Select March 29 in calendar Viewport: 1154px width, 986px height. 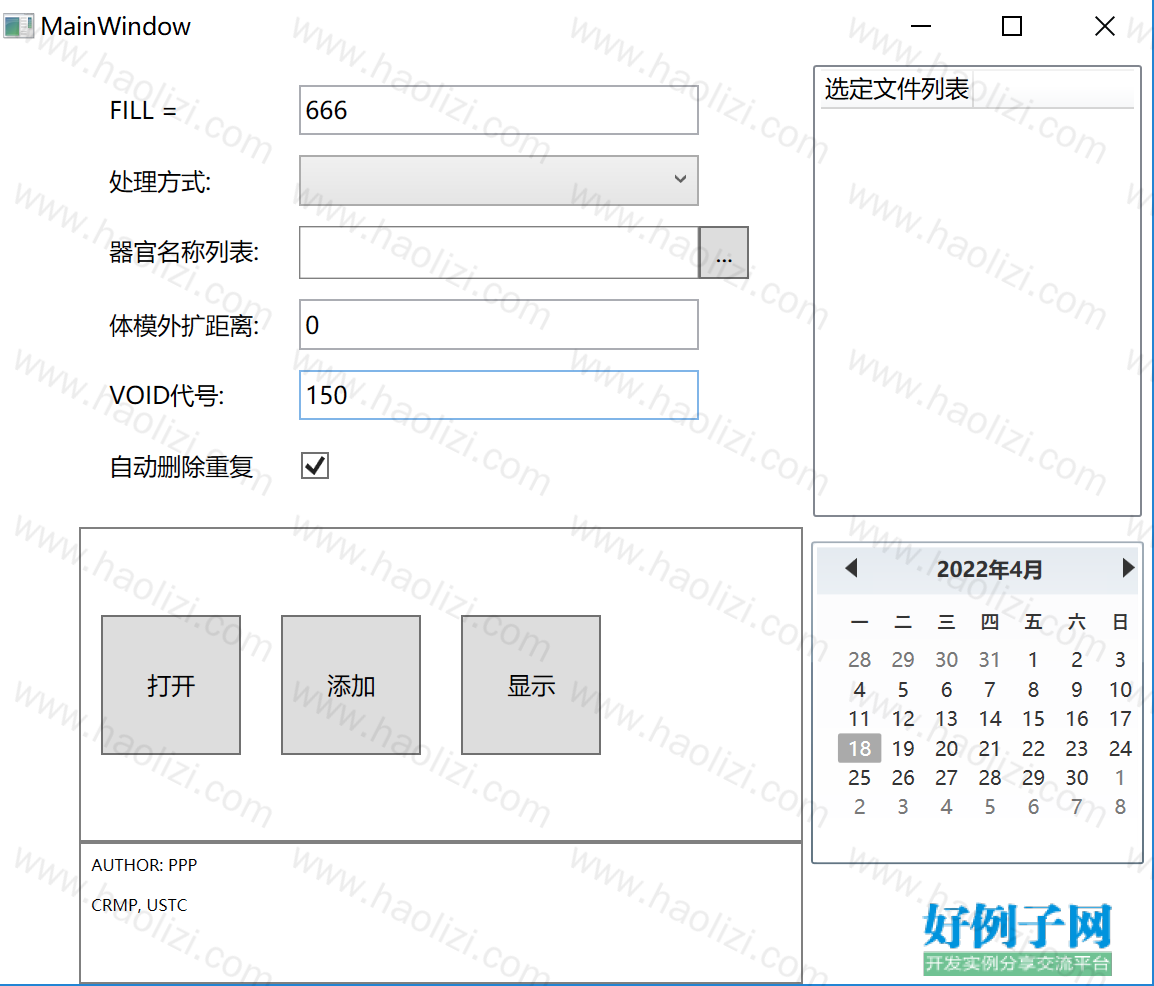(x=903, y=660)
